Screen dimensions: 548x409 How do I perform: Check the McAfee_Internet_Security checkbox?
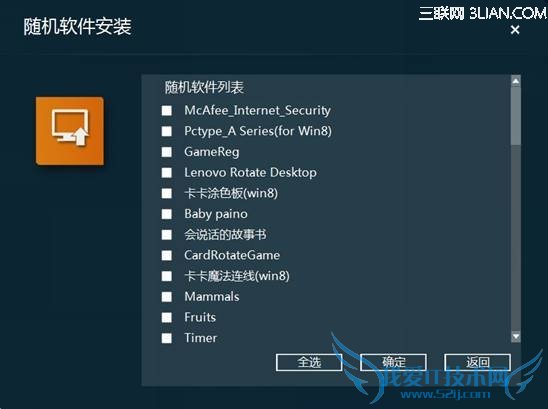167,111
